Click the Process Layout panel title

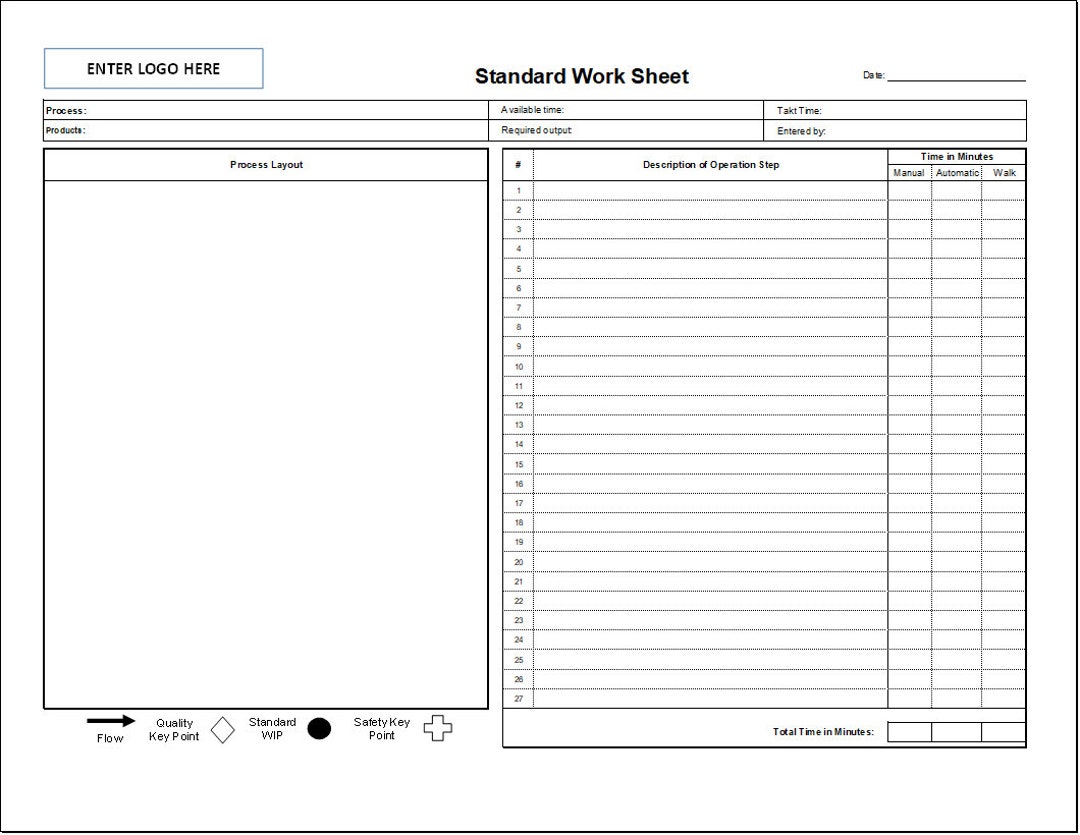coord(266,164)
